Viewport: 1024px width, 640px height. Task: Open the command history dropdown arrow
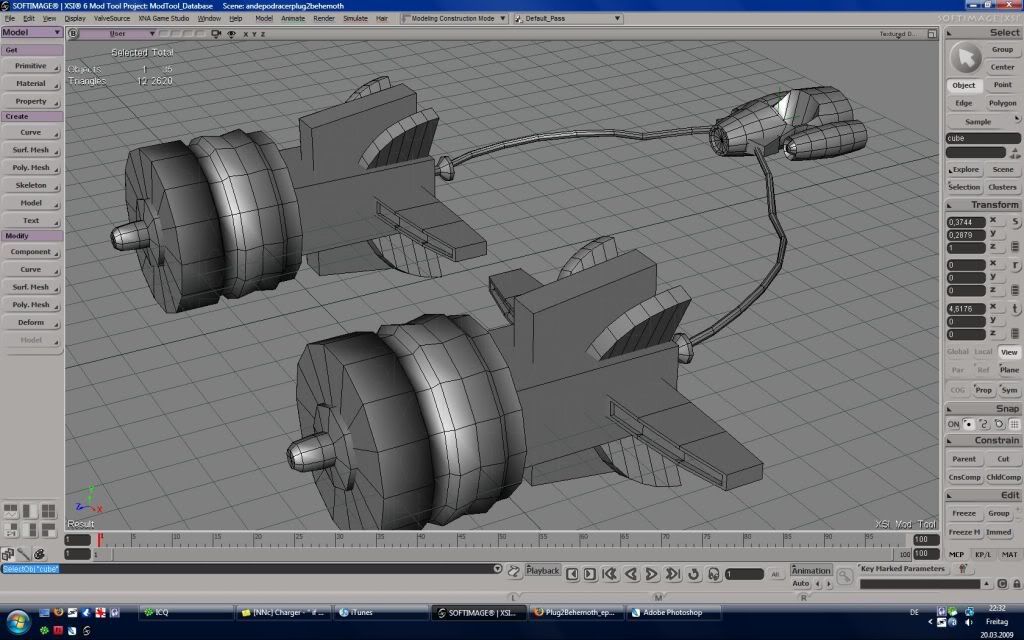[497, 569]
